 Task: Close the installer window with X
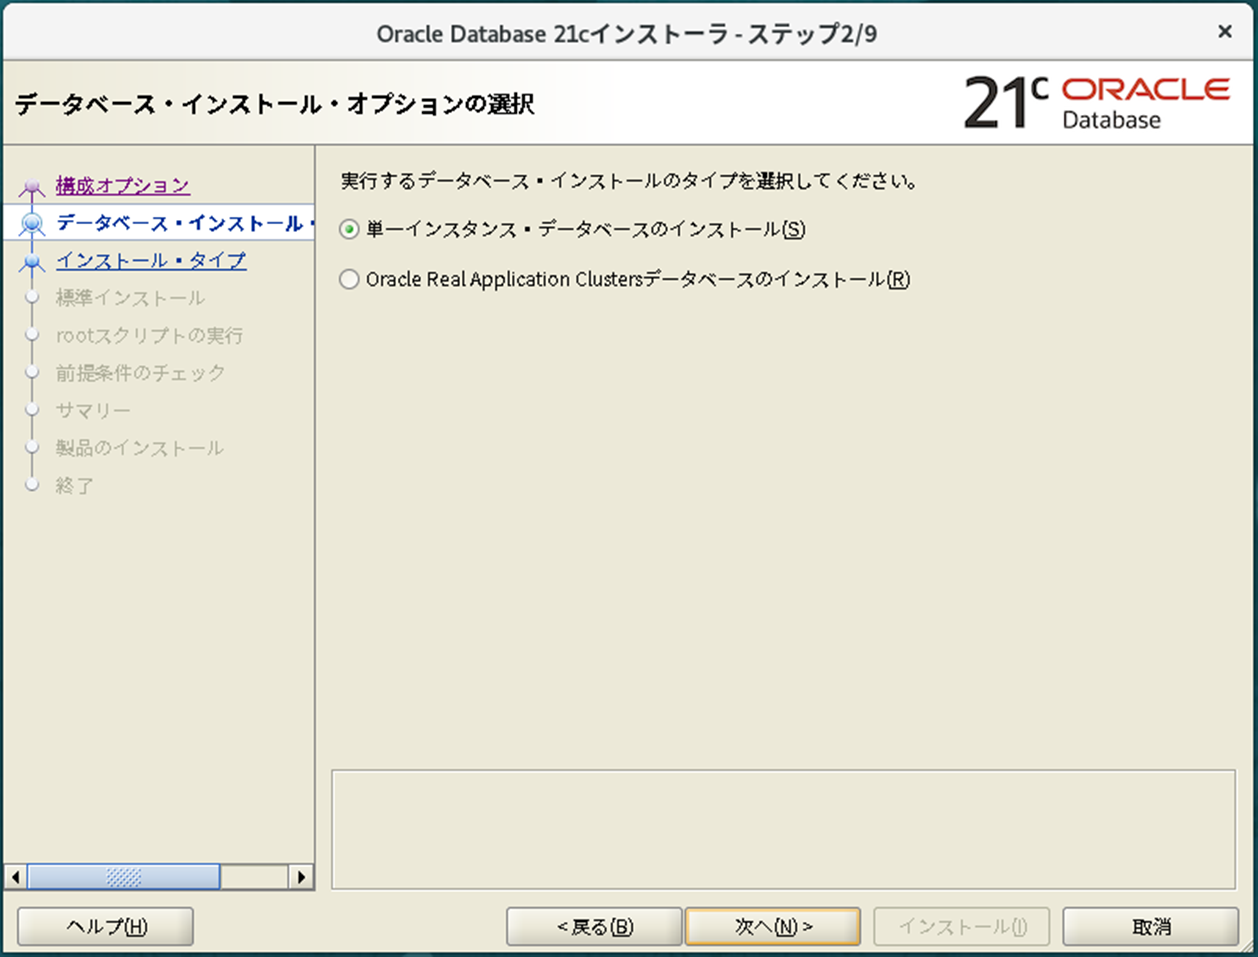[x=1225, y=32]
